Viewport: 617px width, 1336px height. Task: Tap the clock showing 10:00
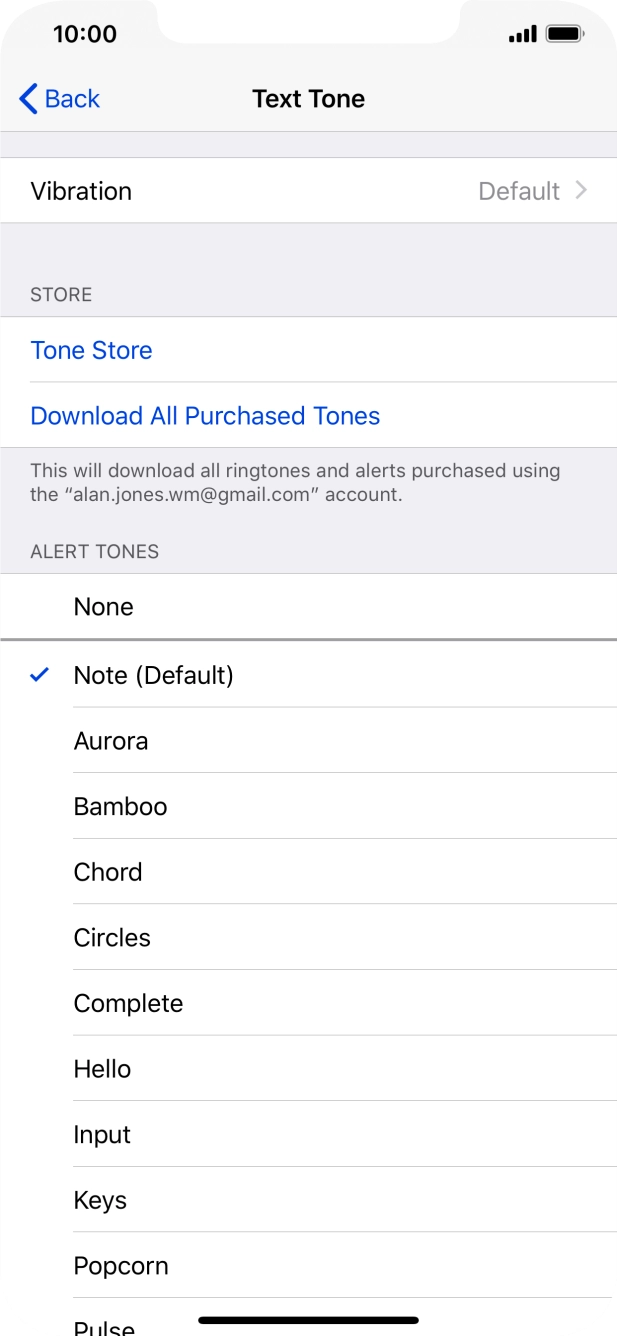click(86, 33)
